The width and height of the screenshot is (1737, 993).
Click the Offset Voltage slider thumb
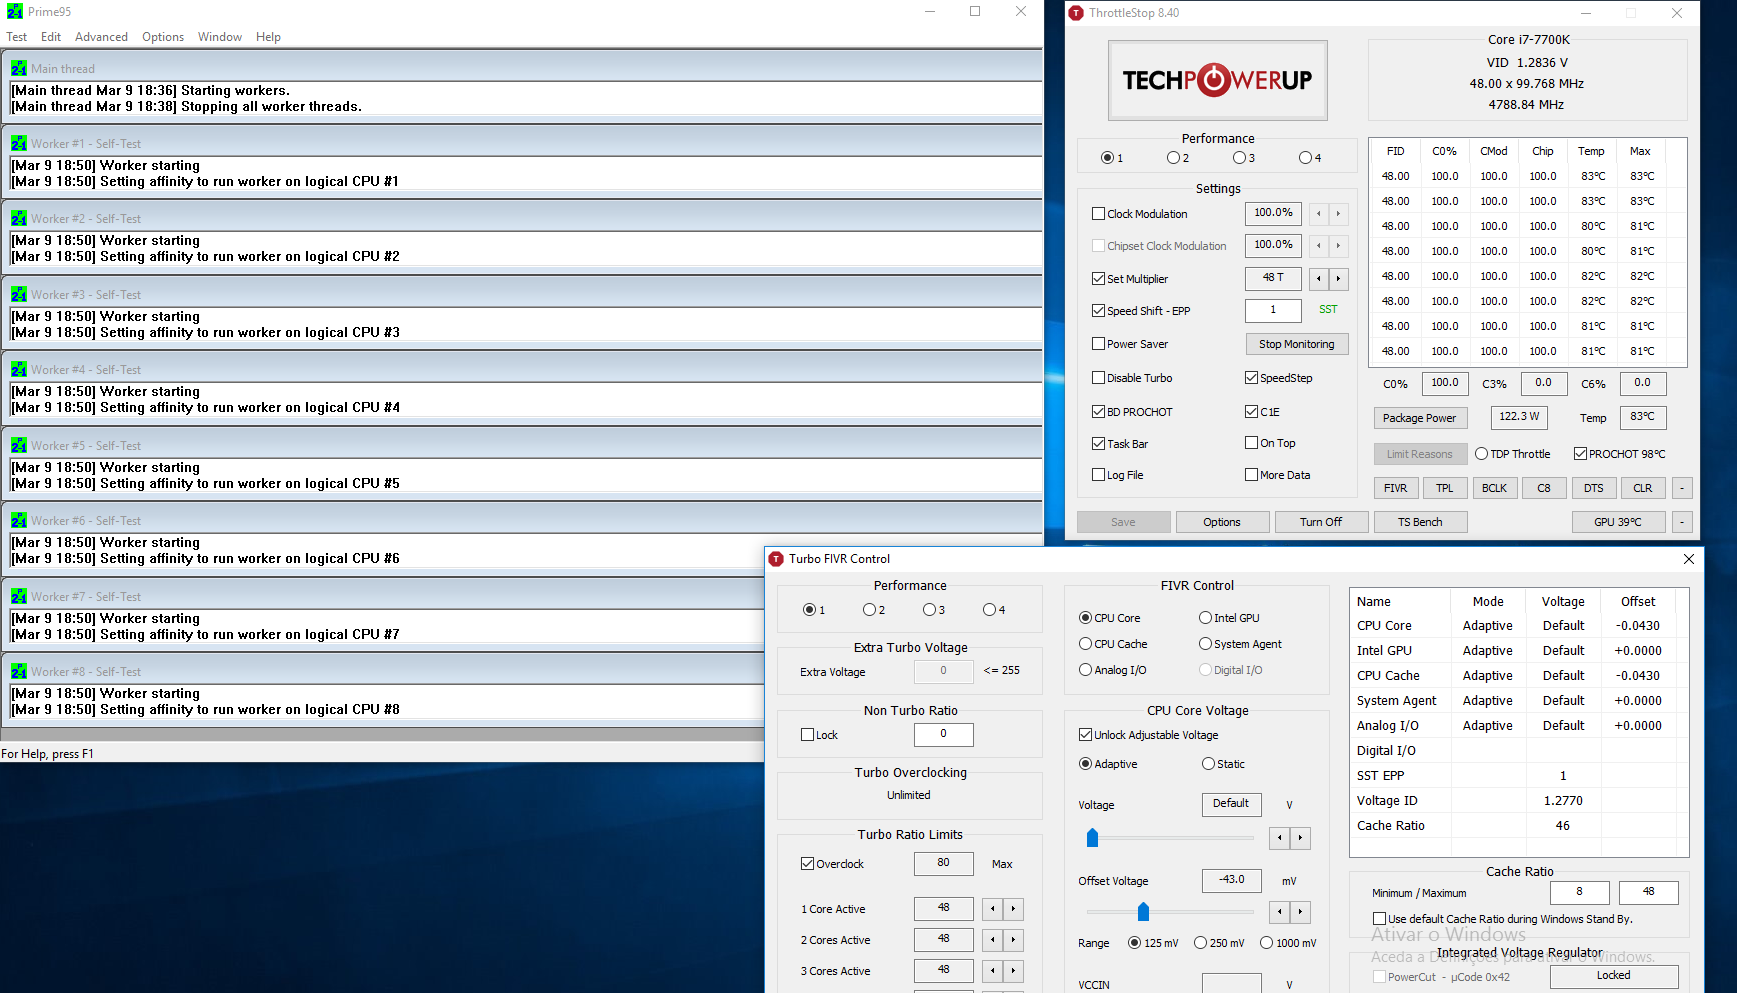click(1143, 912)
